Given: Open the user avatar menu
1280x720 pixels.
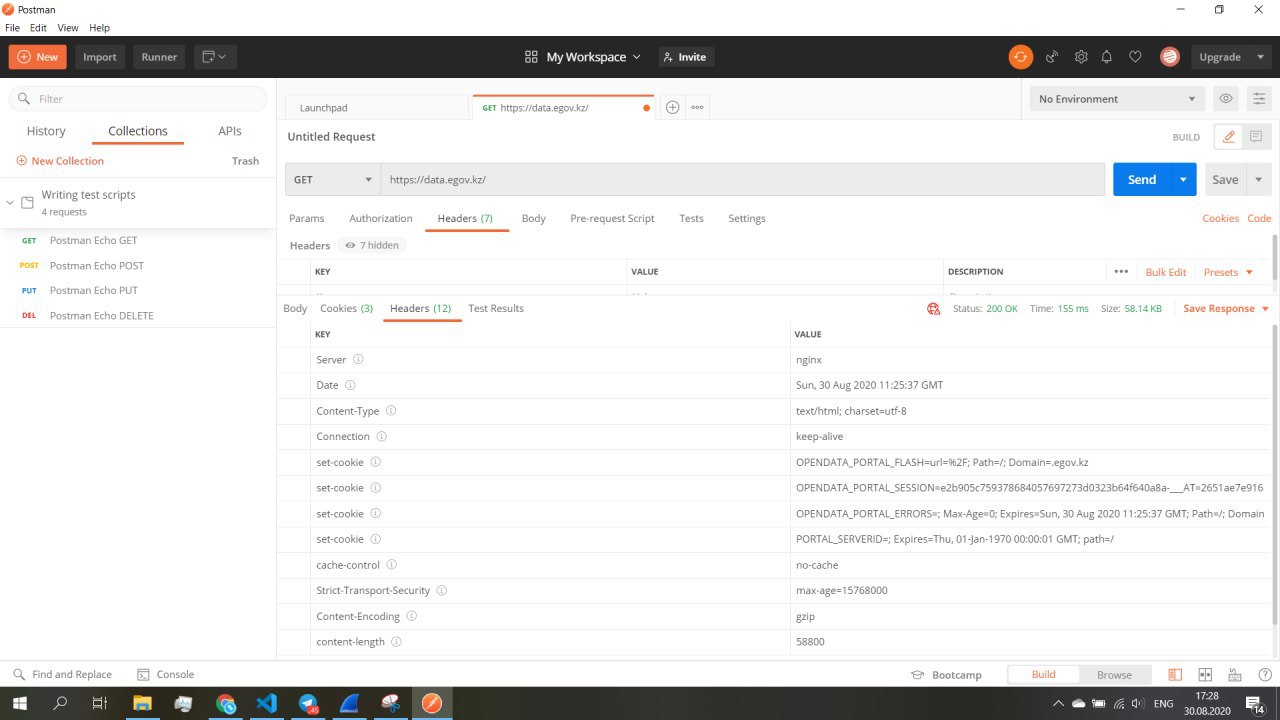Looking at the screenshot, I should pos(1169,57).
